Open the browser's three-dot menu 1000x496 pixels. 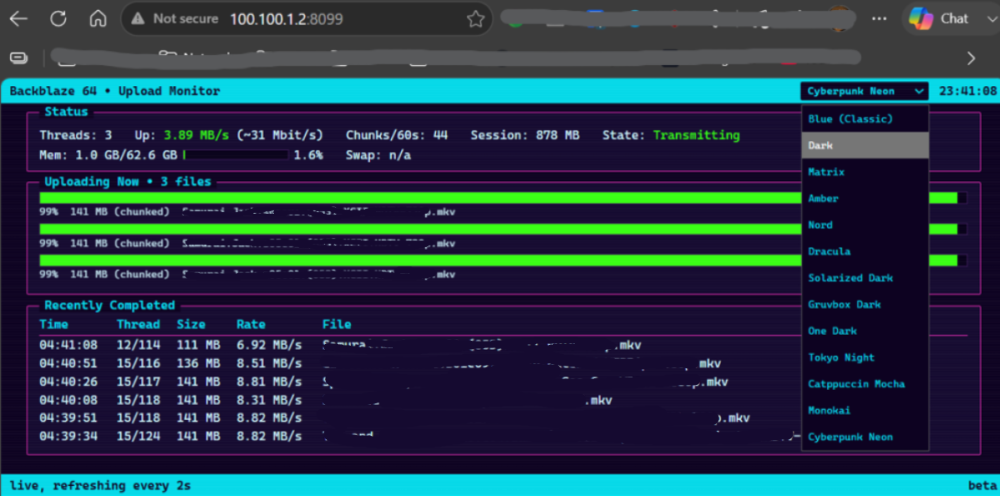tap(879, 18)
